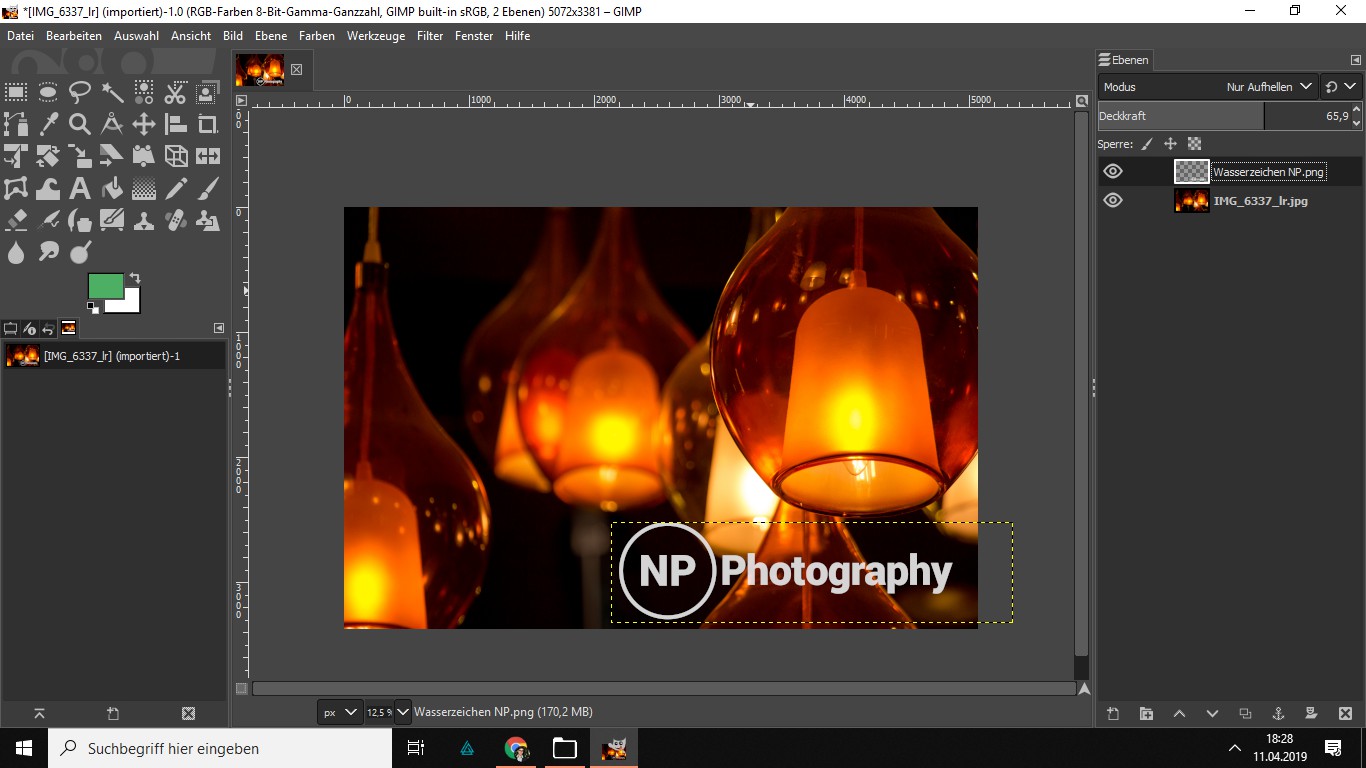Click the green foreground color swatch
This screenshot has height=768, width=1366.
point(105,286)
